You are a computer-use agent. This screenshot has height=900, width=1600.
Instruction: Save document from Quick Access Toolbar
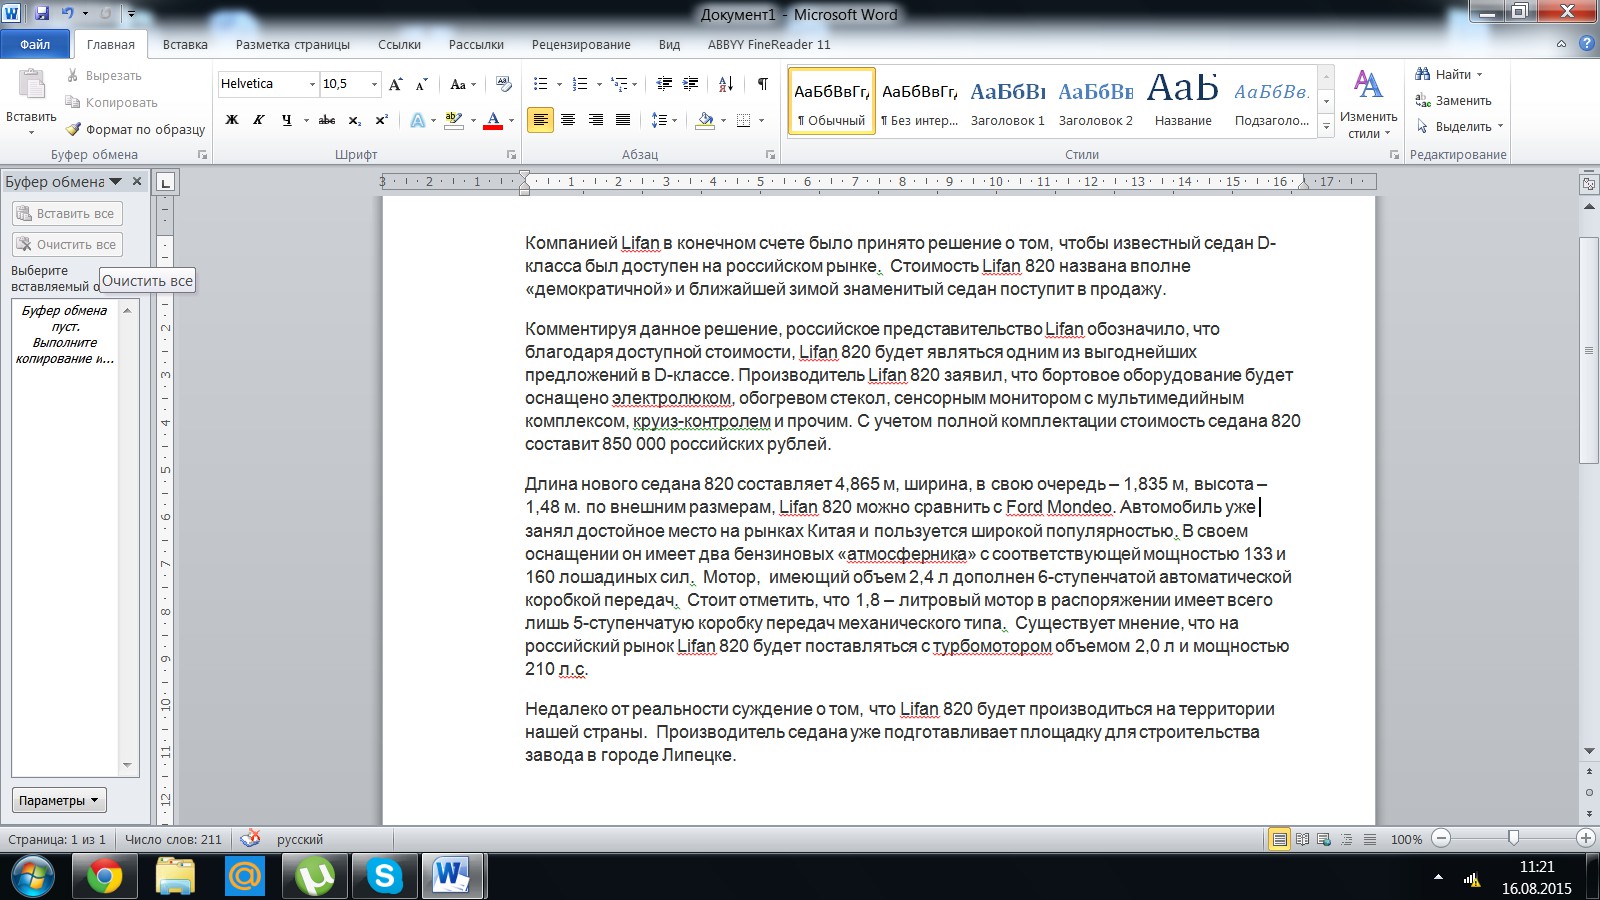pyautogui.click(x=42, y=14)
